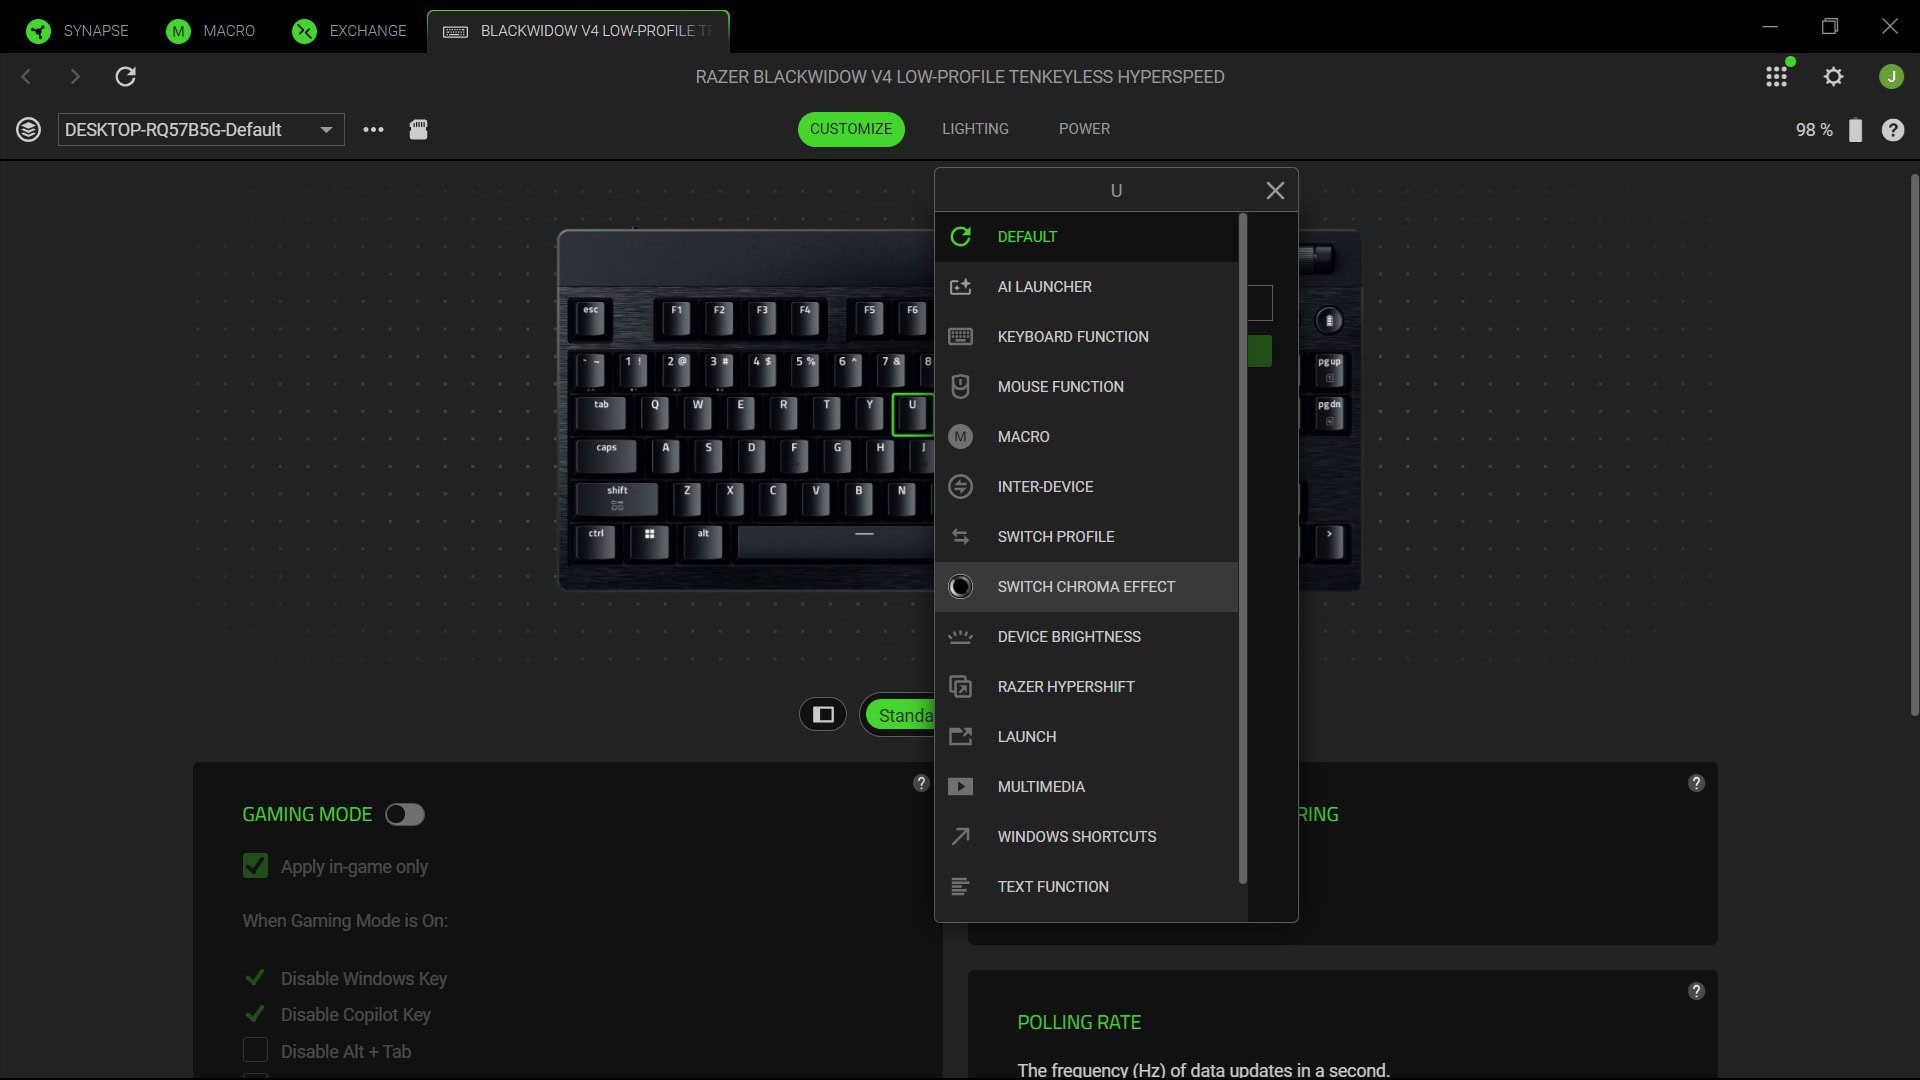Image resolution: width=1920 pixels, height=1080 pixels.
Task: Go forward with the right arrow
Action: pos(75,77)
